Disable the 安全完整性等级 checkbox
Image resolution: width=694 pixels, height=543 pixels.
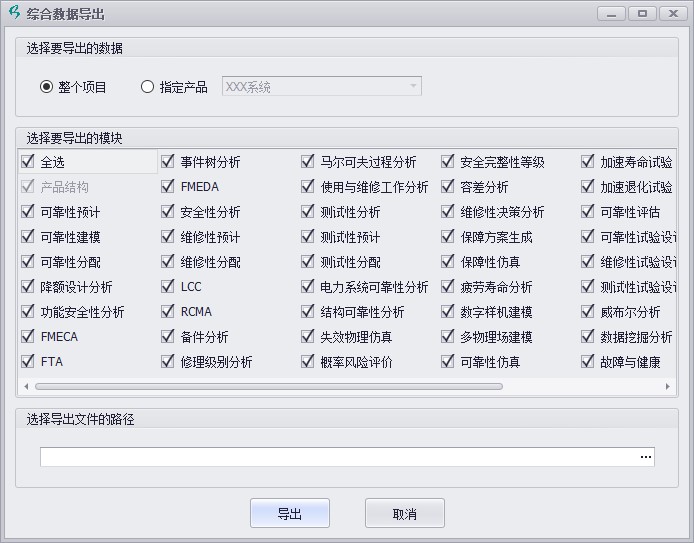pos(447,162)
